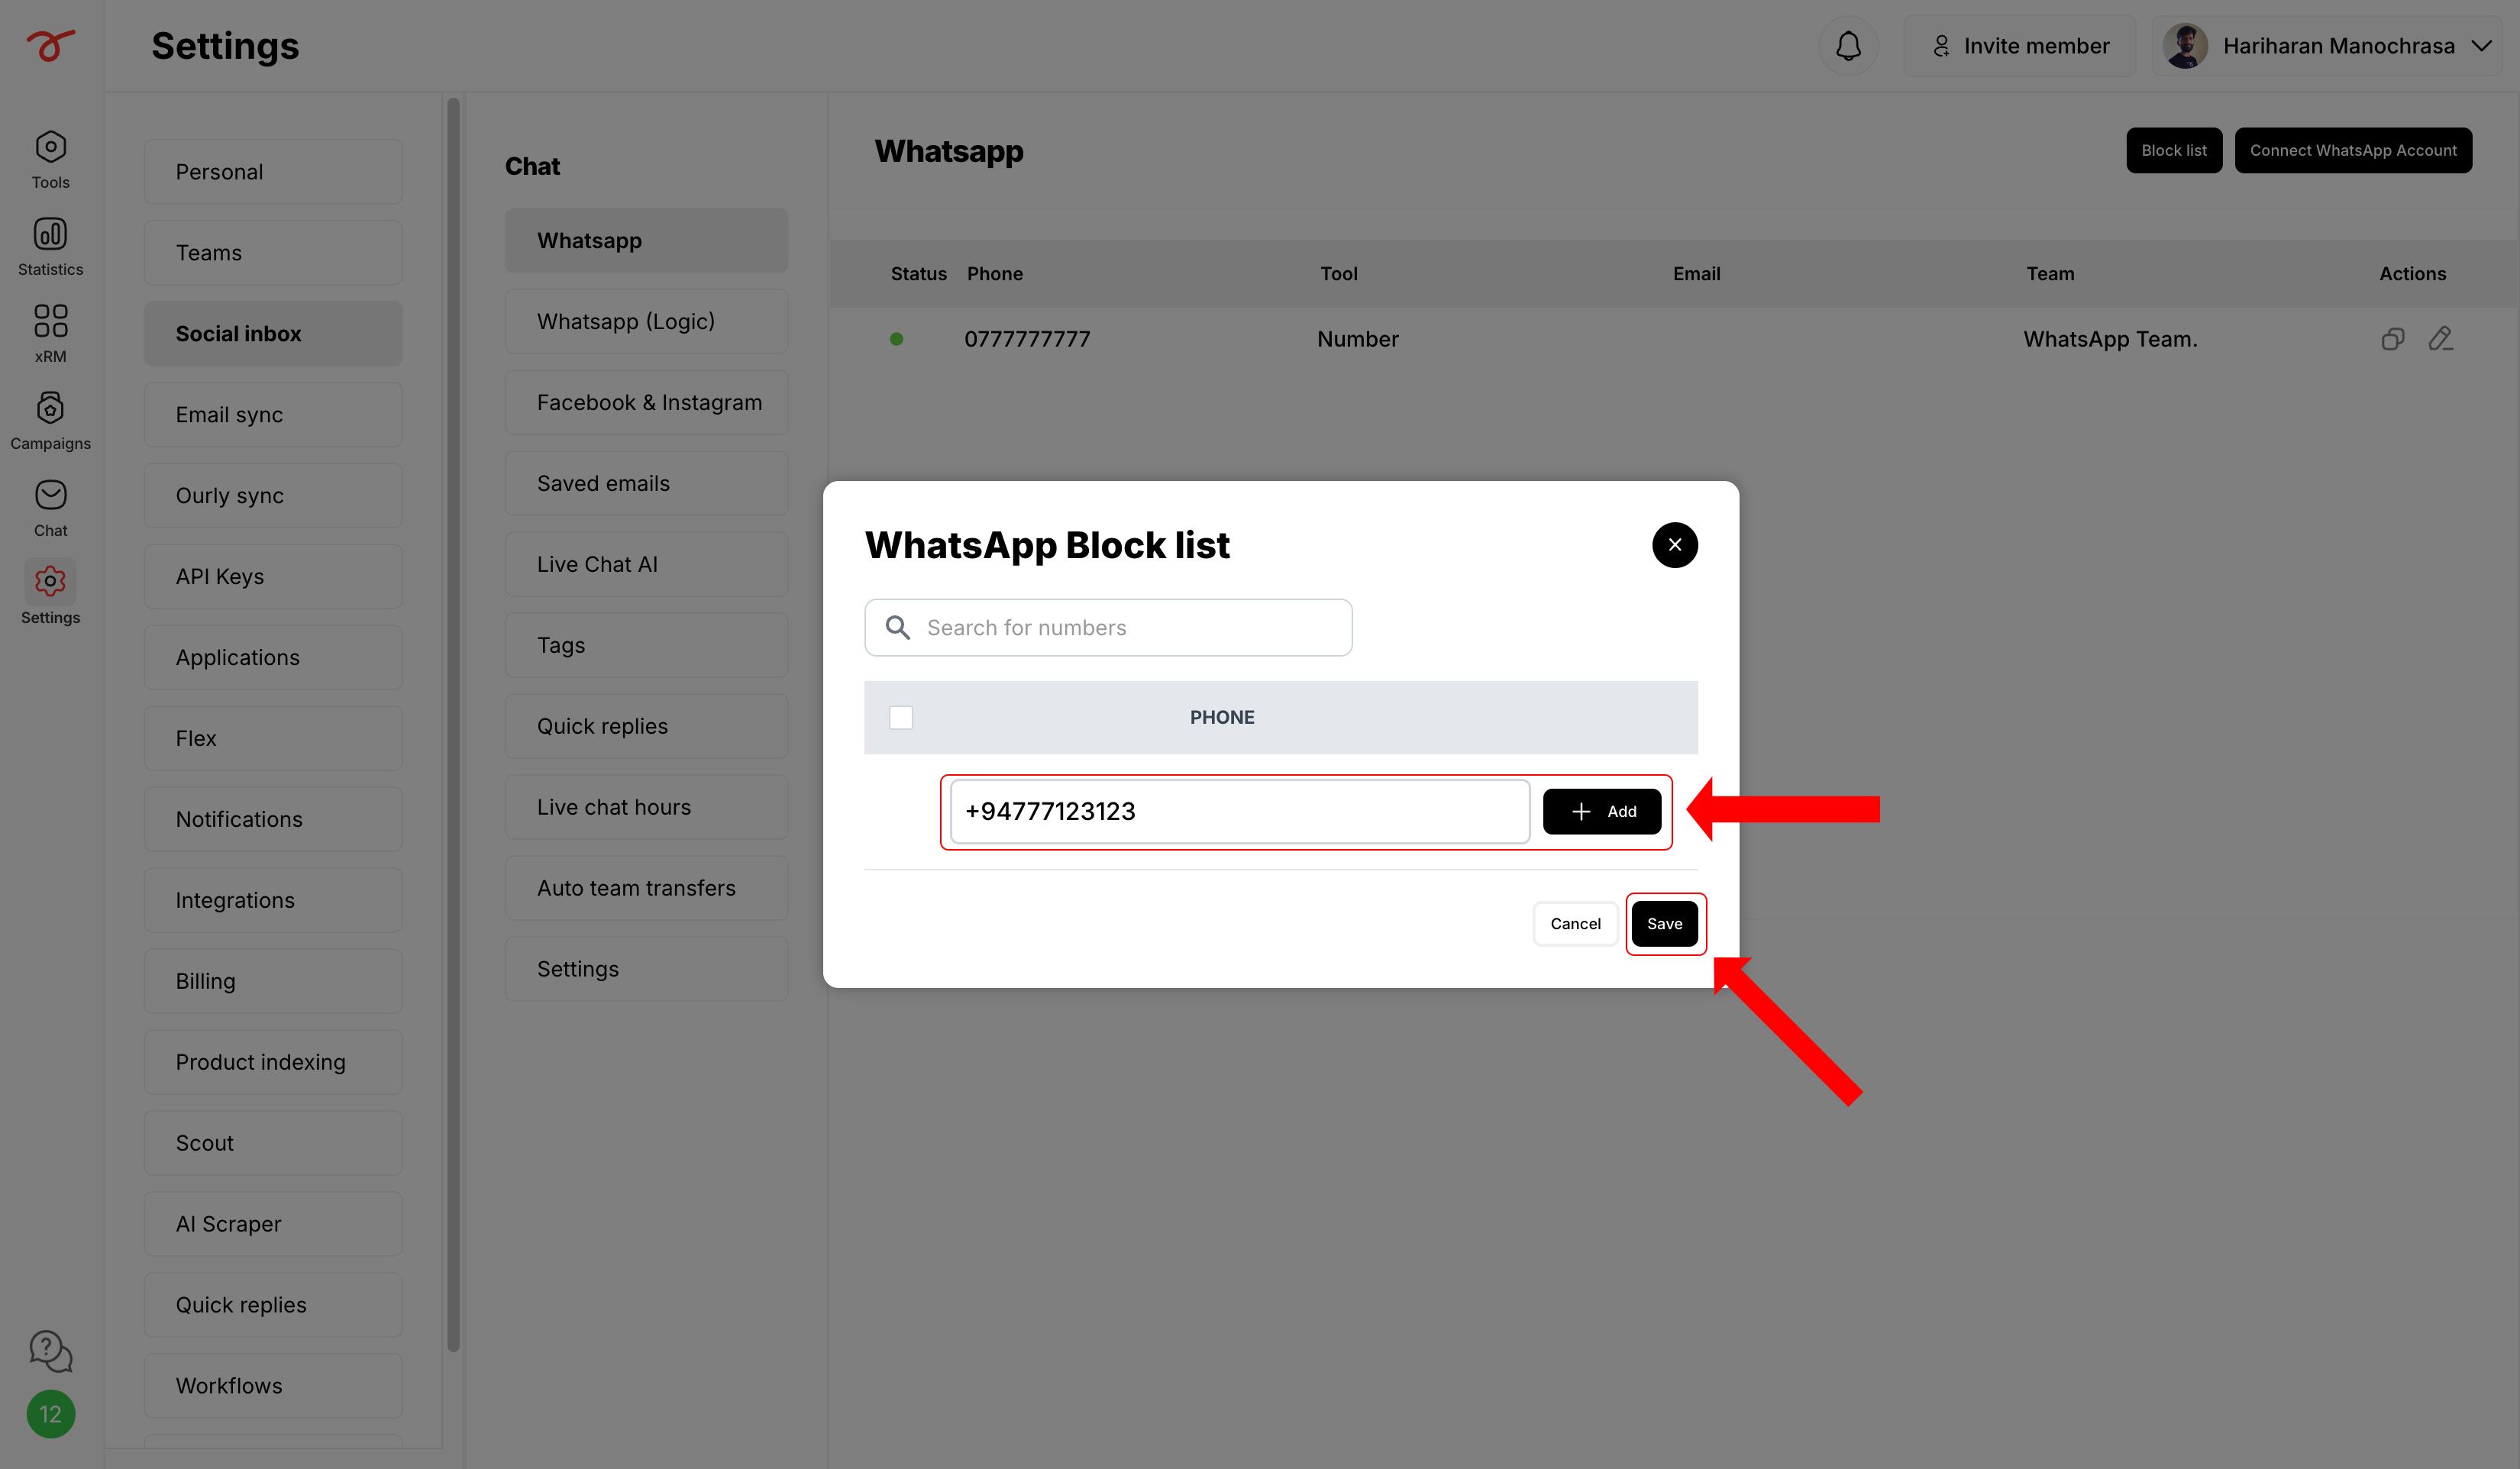Open Billing settings
Screen dimensions: 2520x1469
273,982
